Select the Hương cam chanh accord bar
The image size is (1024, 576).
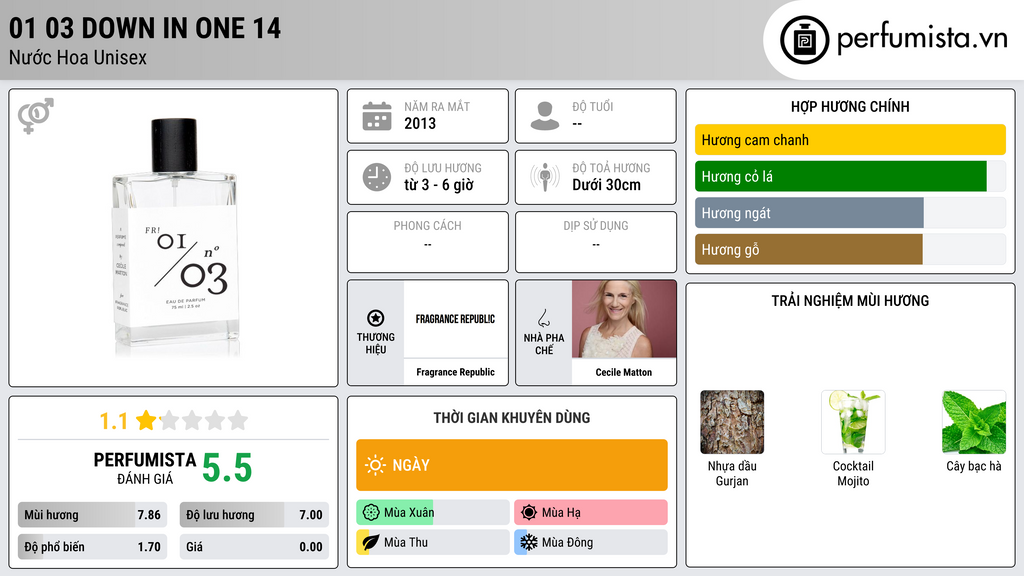(x=850, y=140)
